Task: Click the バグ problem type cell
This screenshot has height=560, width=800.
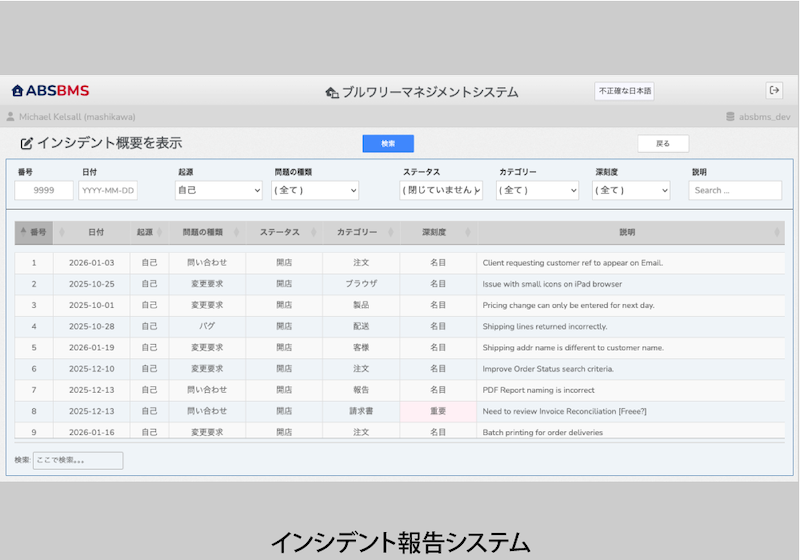Action: point(207,326)
